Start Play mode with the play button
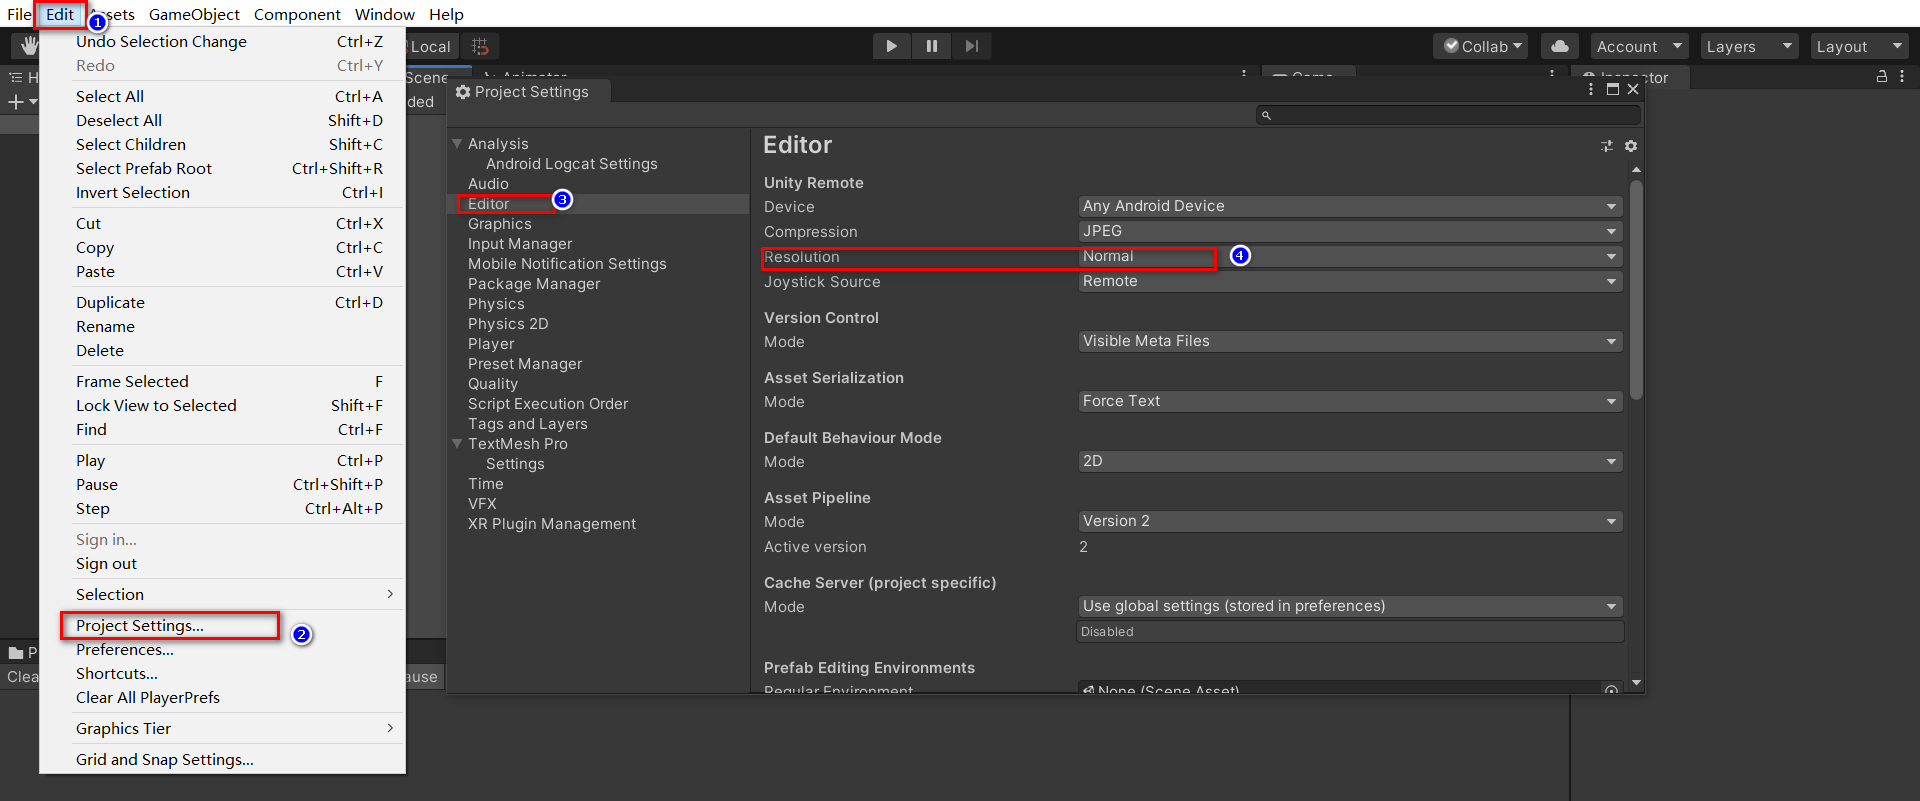Image resolution: width=1920 pixels, height=801 pixels. point(891,46)
